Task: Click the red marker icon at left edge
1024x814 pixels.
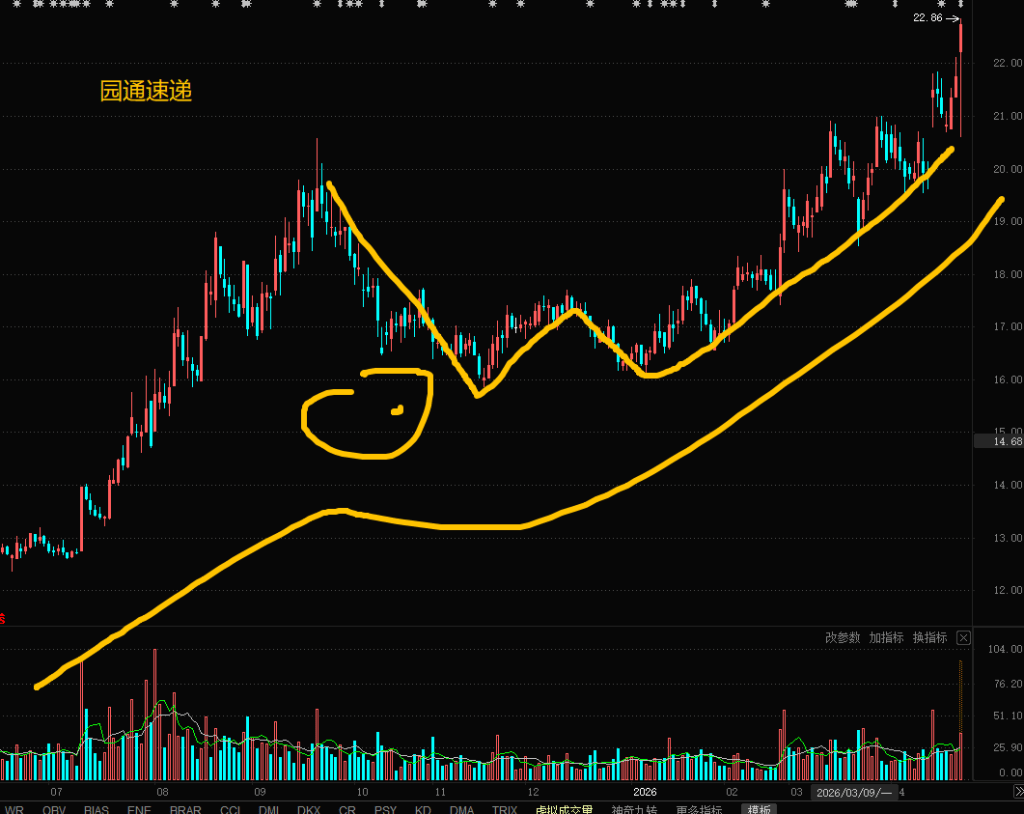Action: 3,618
